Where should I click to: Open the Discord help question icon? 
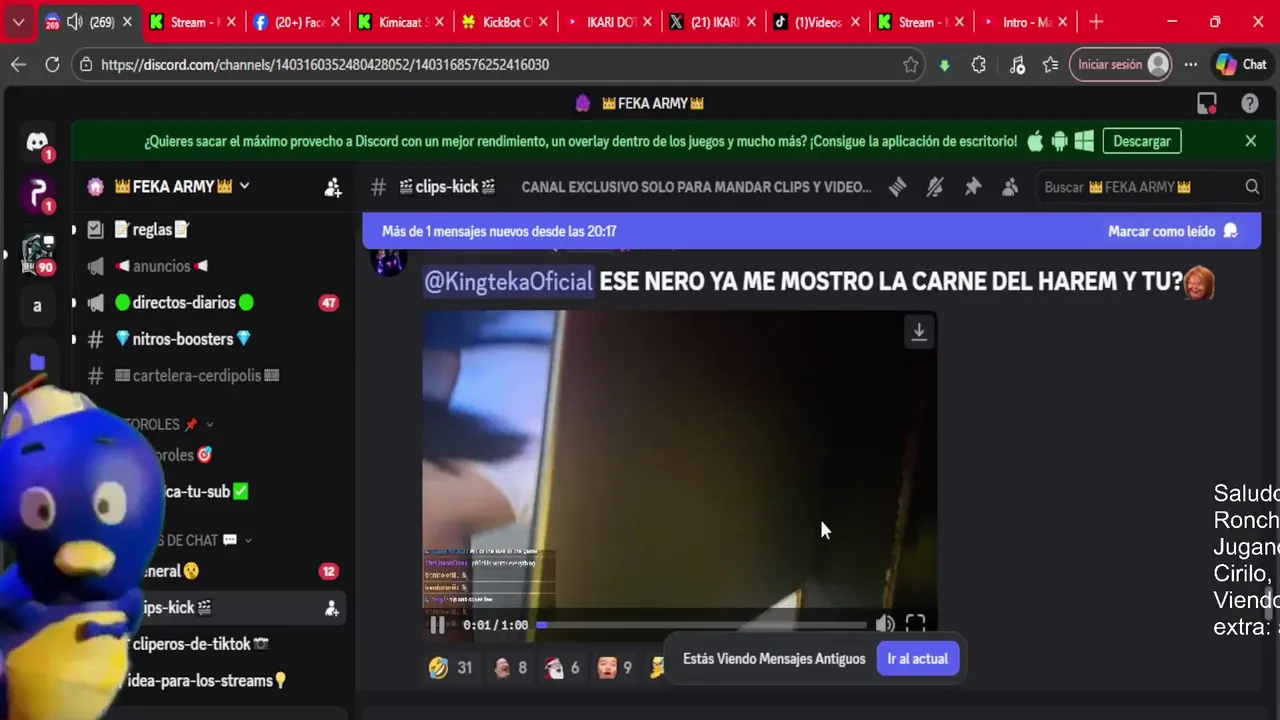coord(1249,103)
